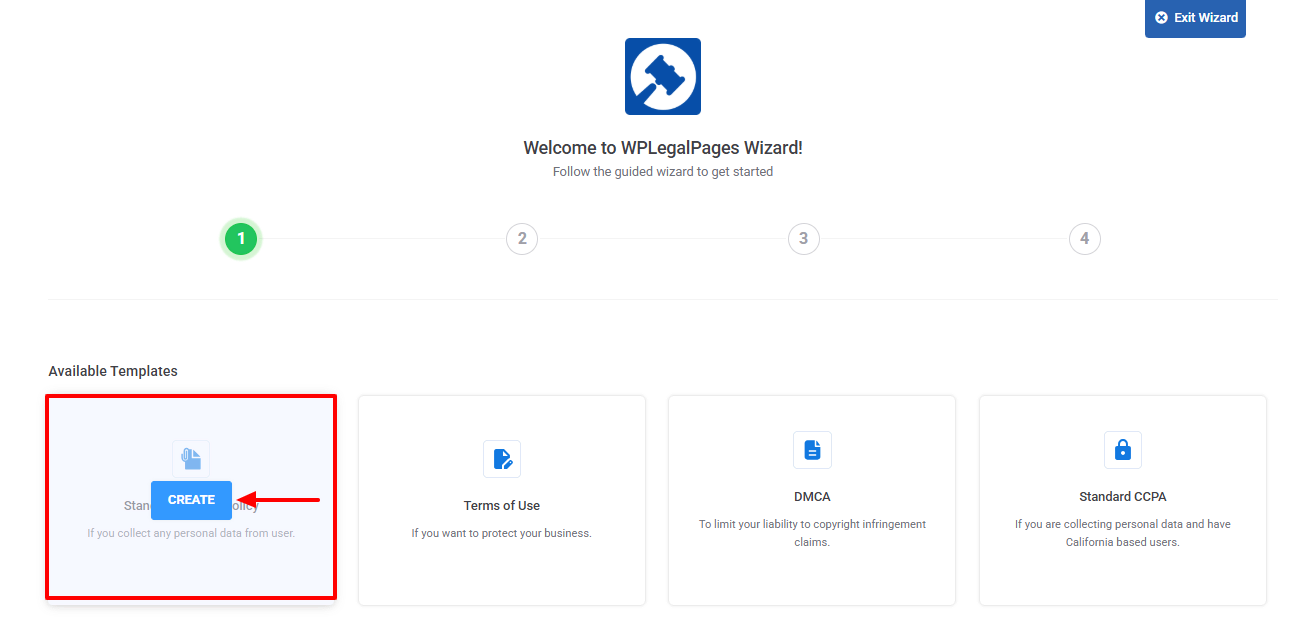Image resolution: width=1309 pixels, height=627 pixels.
Task: Open the Terms of Use template title
Action: pos(502,506)
